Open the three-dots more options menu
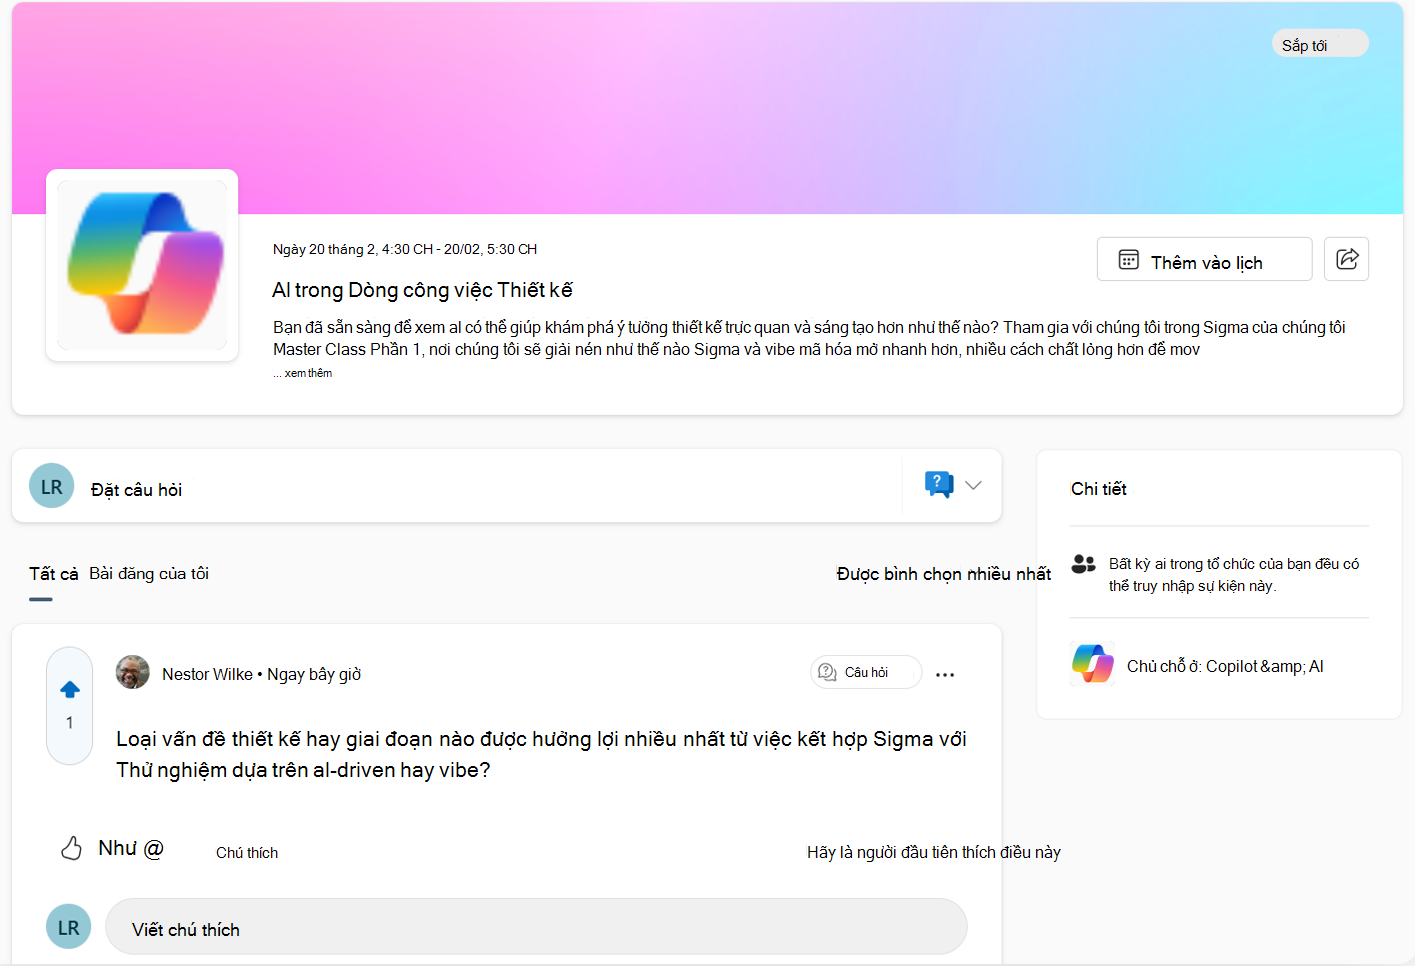This screenshot has height=966, width=1415. point(945,674)
